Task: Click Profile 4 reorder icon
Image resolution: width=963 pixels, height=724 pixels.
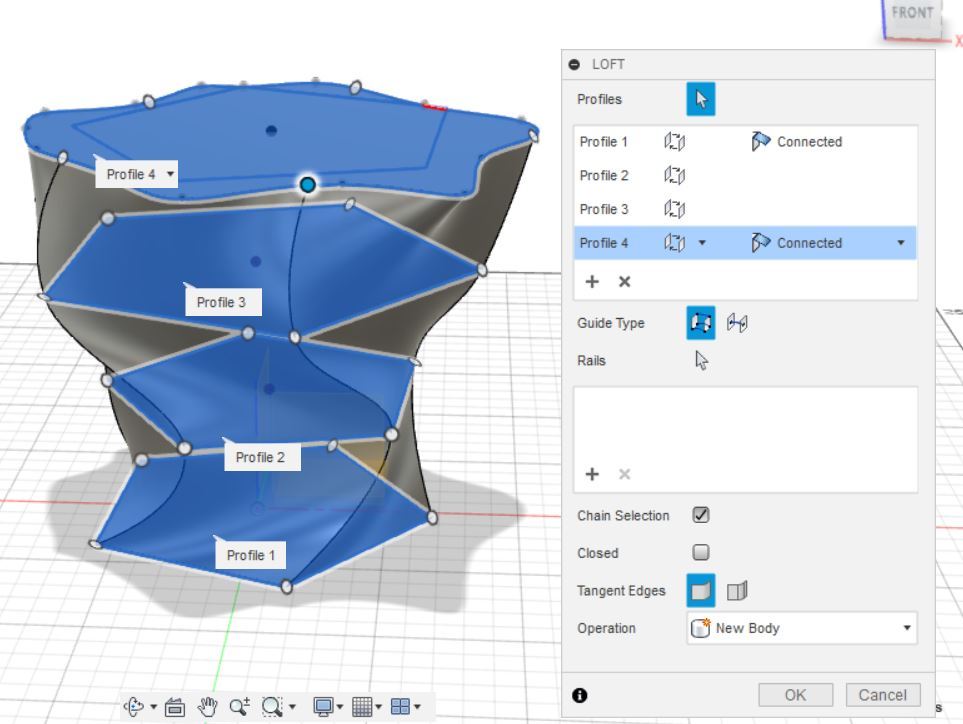Action: point(674,243)
